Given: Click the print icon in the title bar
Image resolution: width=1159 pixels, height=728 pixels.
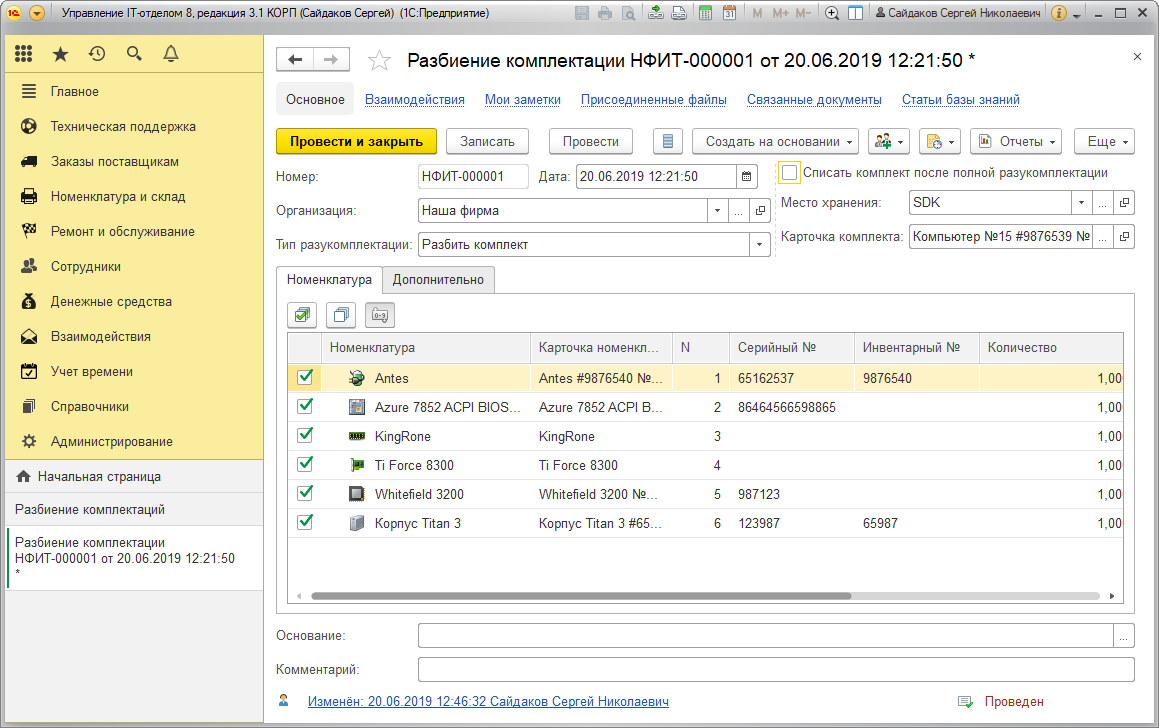Looking at the screenshot, I should click(605, 13).
